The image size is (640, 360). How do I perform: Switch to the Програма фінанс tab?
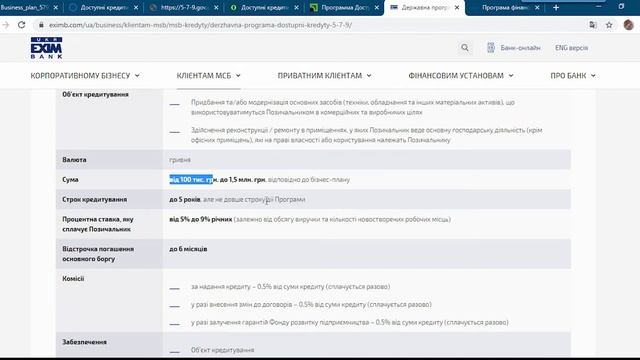[x=506, y=7]
